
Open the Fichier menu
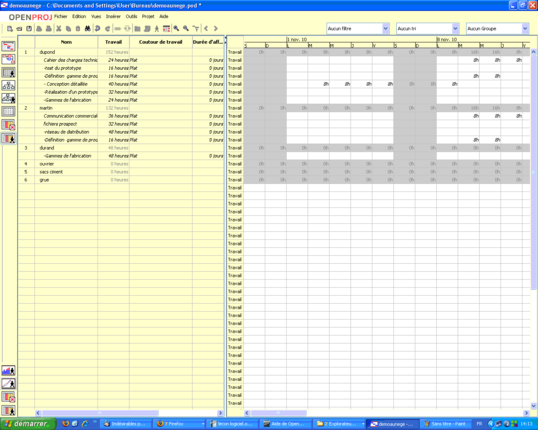[61, 16]
